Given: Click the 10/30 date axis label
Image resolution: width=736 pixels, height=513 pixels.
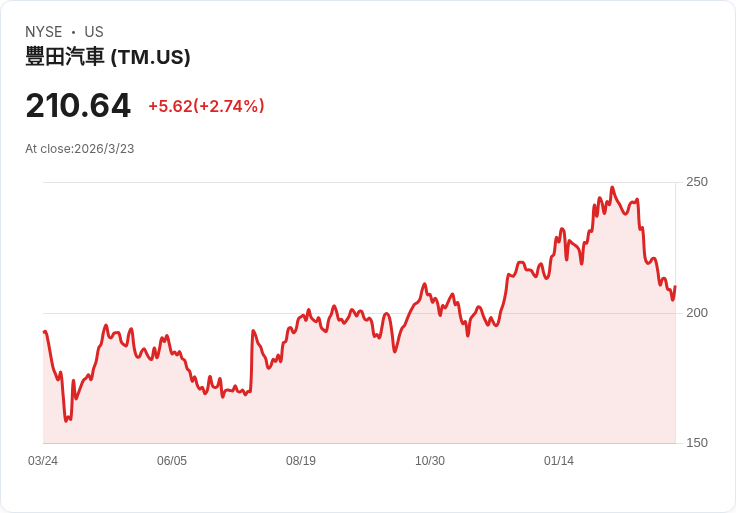Looking at the screenshot, I should 430,461.
